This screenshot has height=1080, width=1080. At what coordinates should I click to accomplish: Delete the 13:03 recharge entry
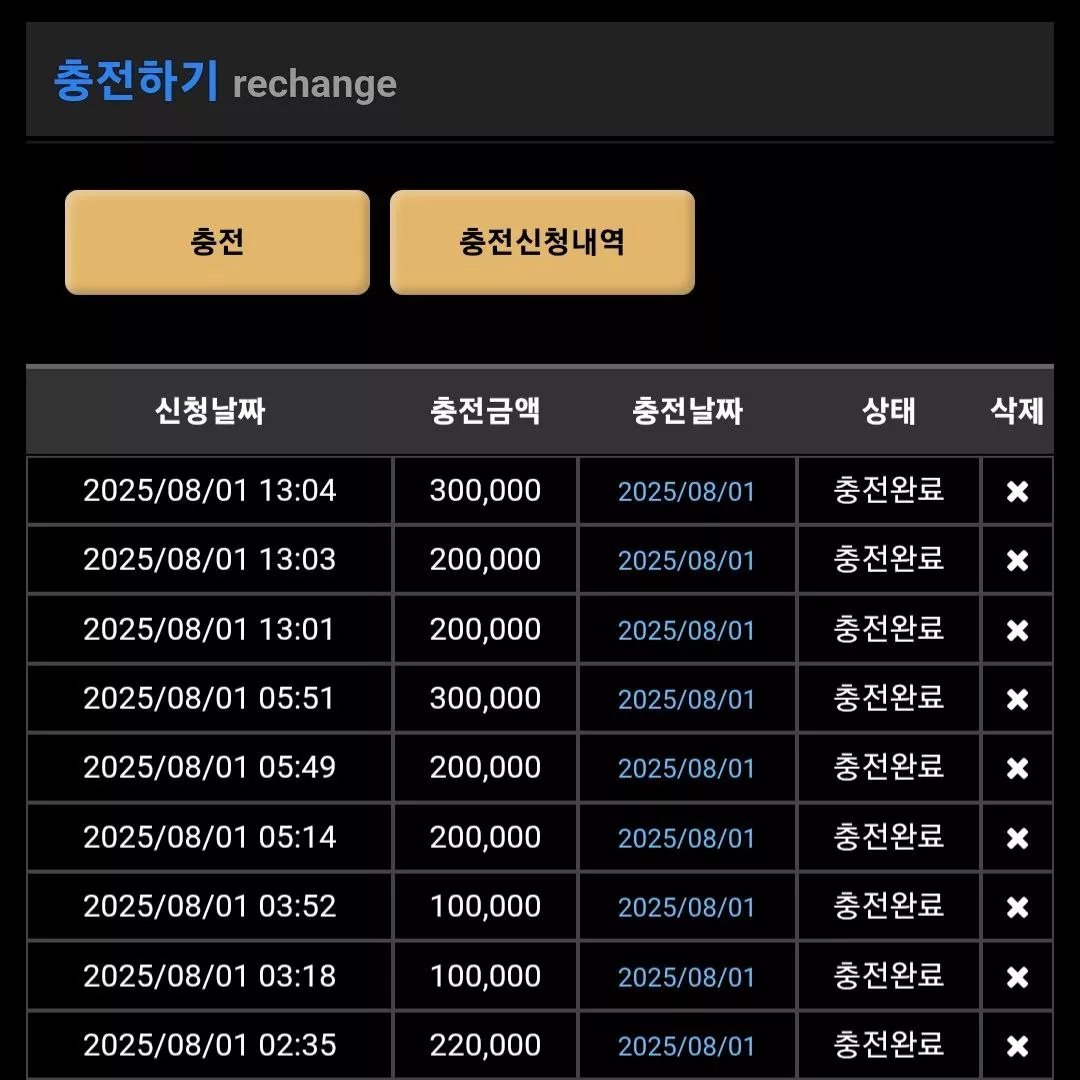point(1017,561)
